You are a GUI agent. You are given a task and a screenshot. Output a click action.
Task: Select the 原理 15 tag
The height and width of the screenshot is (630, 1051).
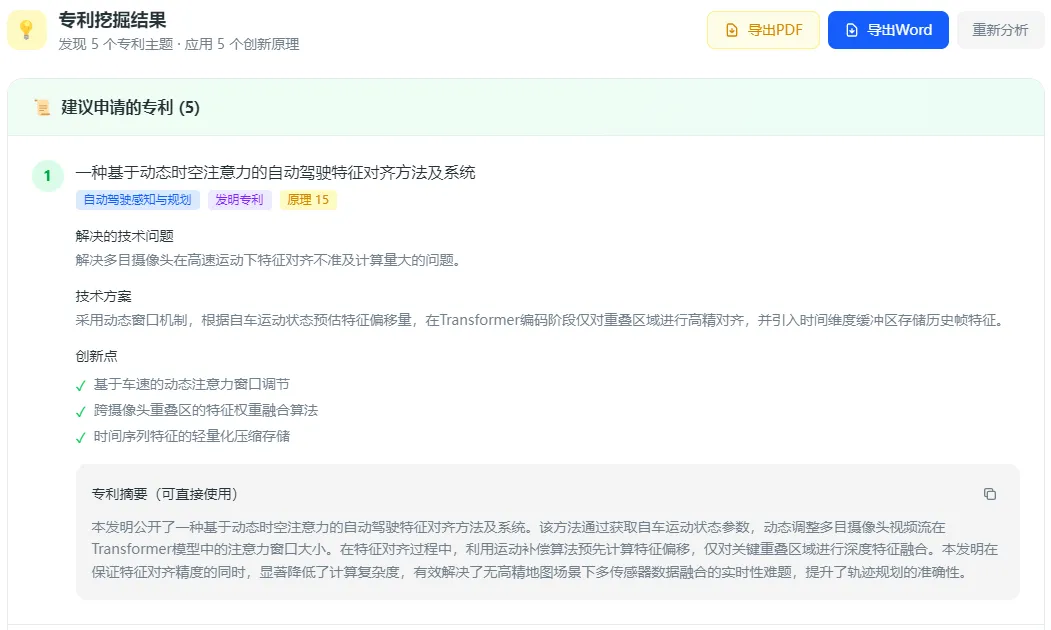(308, 200)
